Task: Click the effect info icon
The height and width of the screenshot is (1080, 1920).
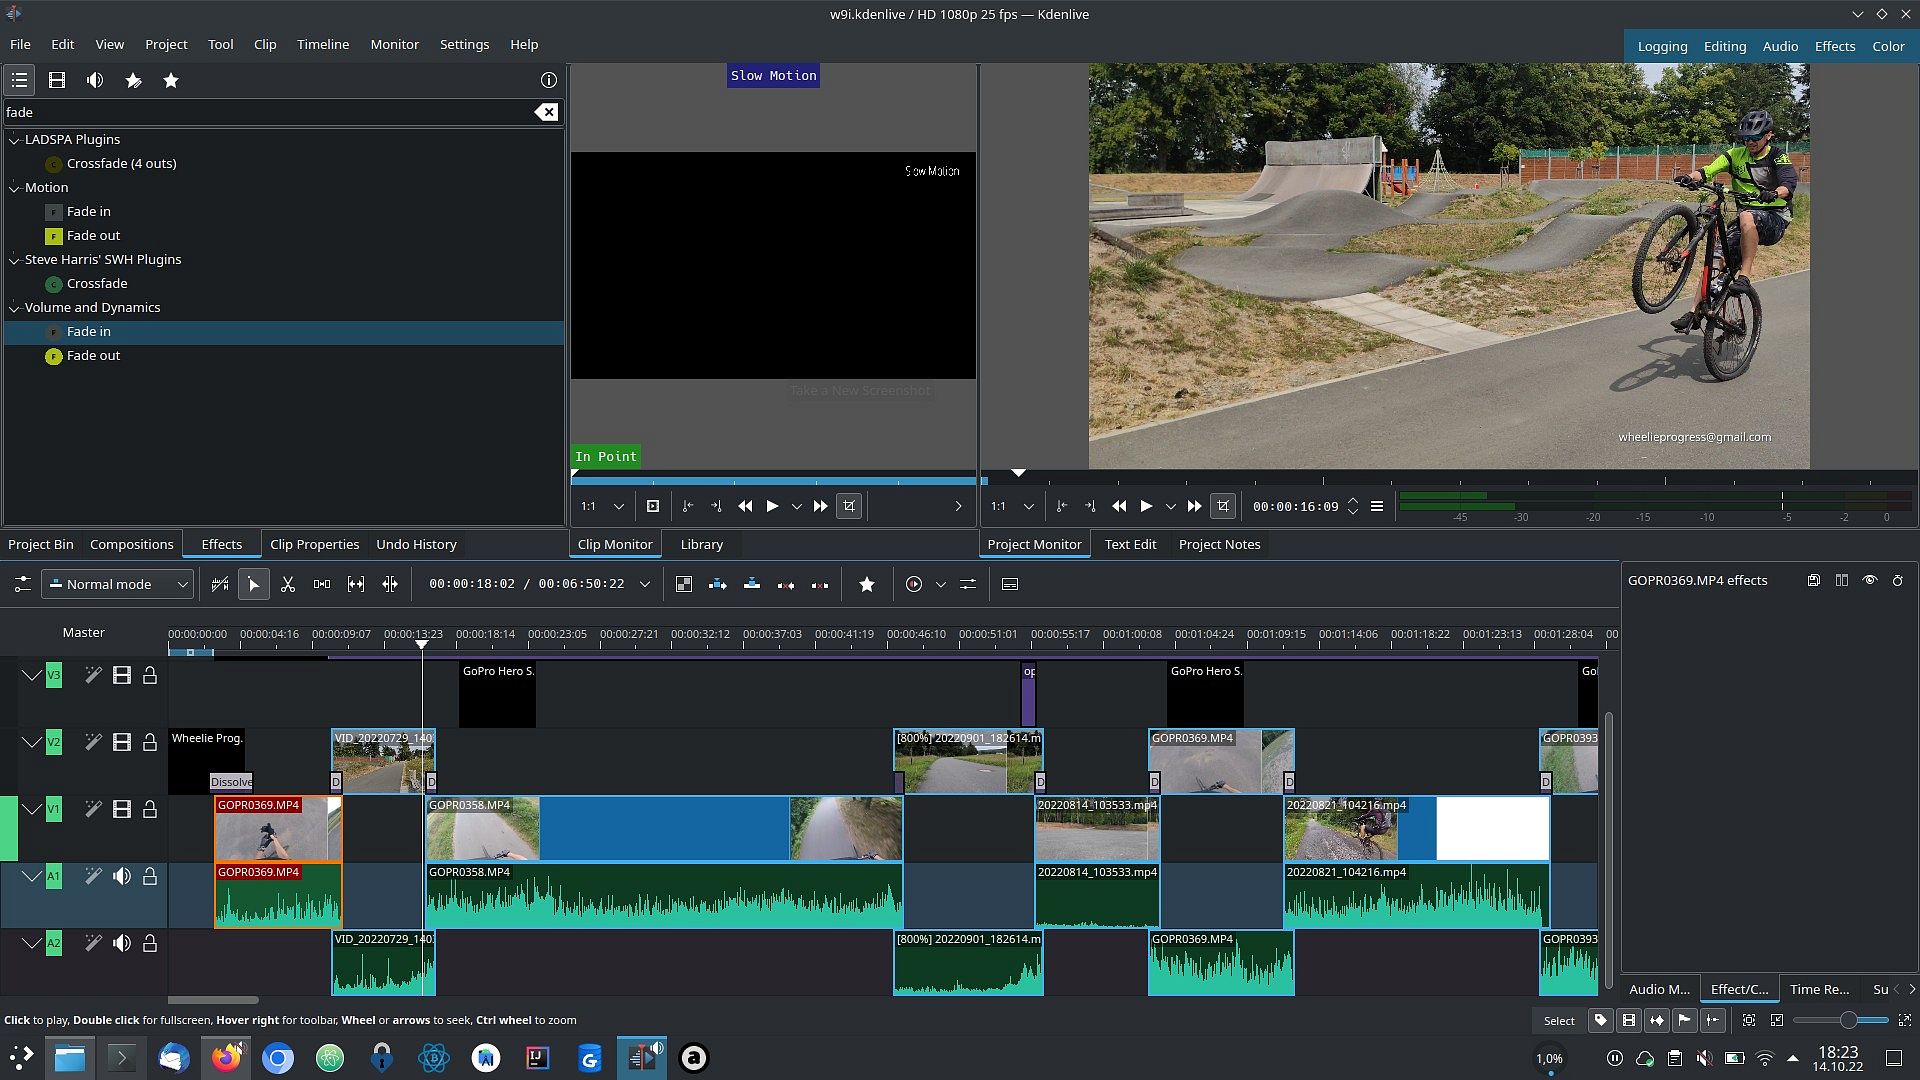Action: pos(548,80)
